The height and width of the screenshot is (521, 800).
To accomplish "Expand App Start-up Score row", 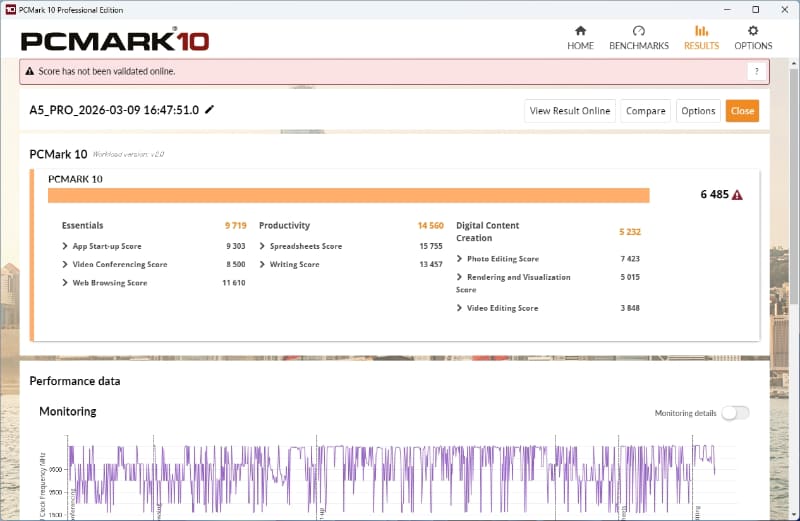I will click(x=65, y=246).
